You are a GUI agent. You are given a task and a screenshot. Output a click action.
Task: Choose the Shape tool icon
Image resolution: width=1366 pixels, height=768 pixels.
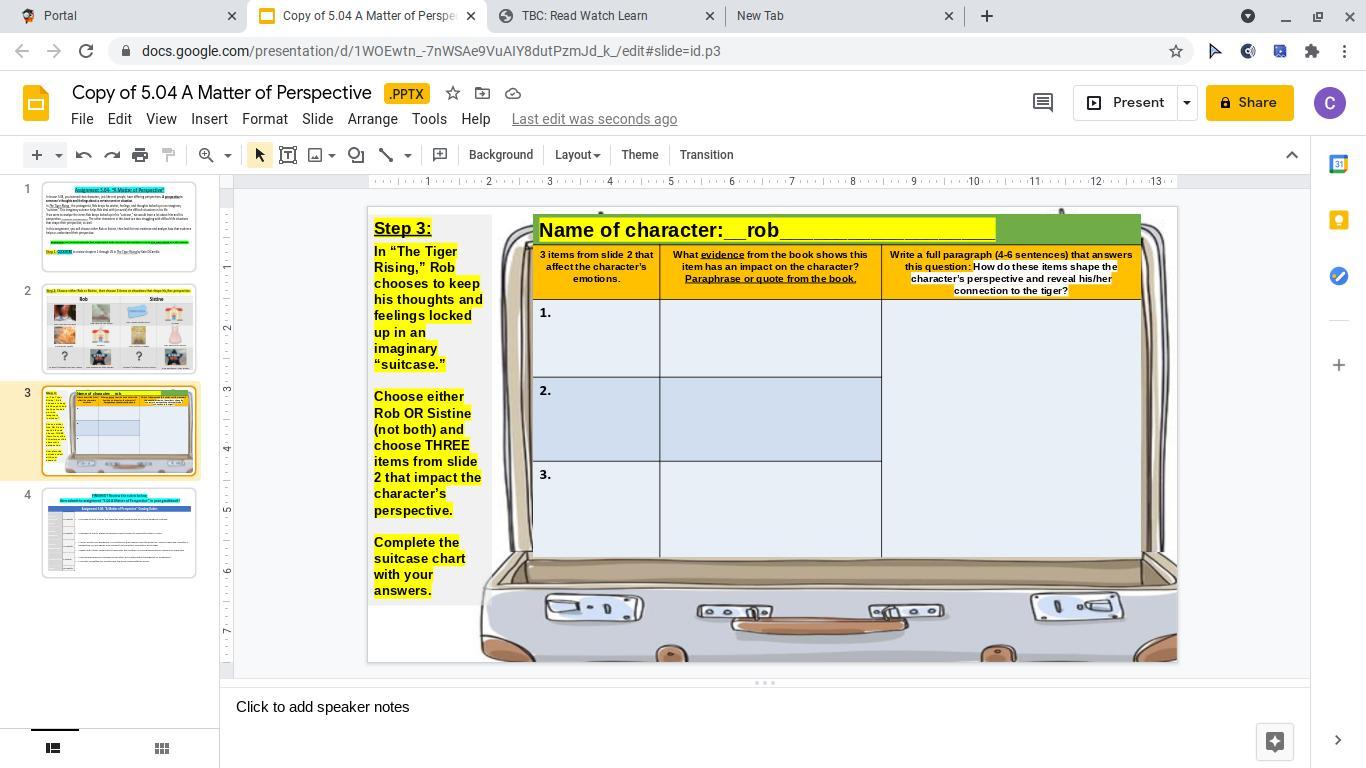coord(356,155)
